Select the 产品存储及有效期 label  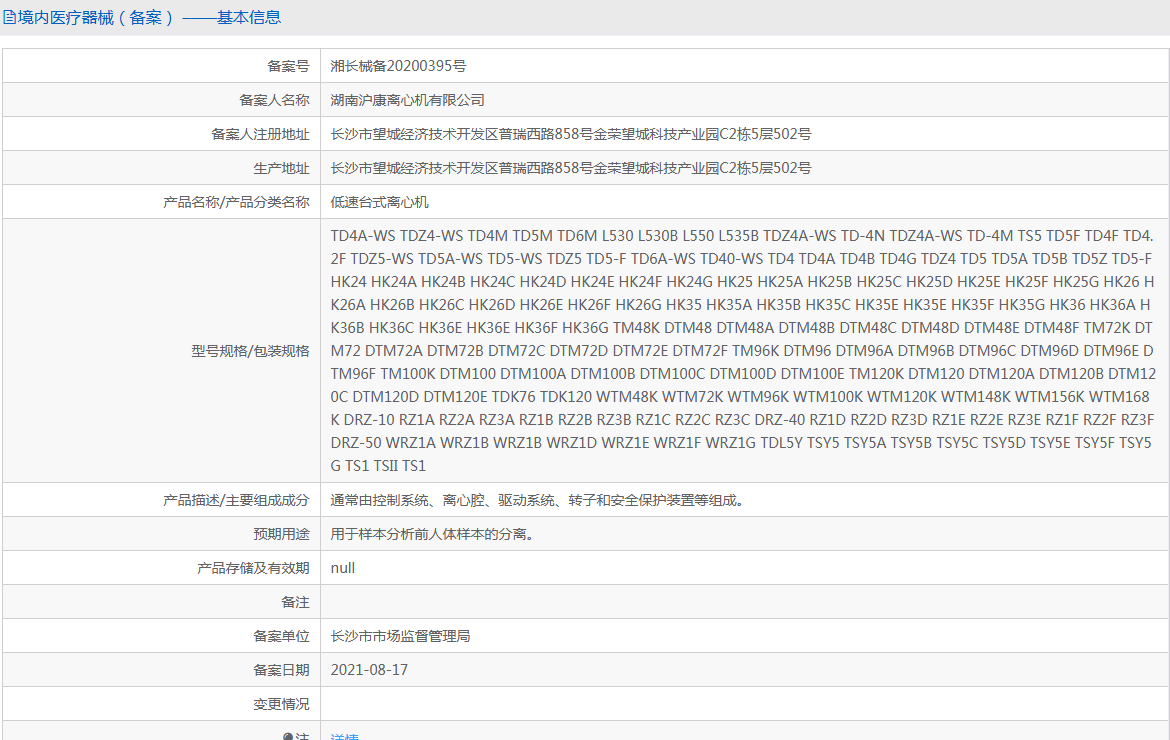[253, 568]
